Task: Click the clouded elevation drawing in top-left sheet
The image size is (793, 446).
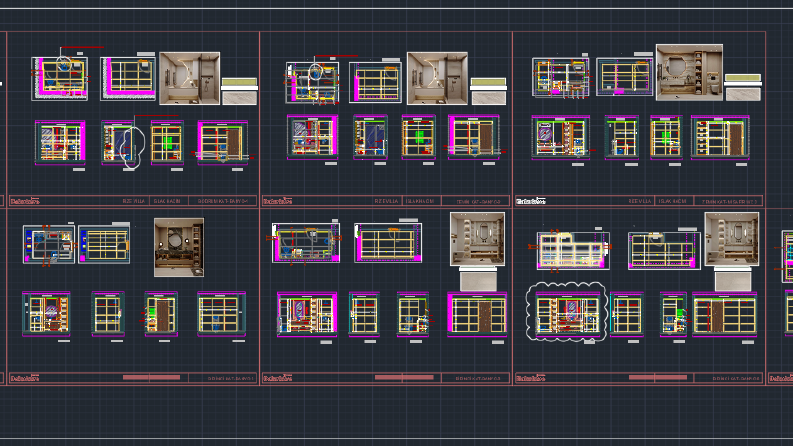Action: tap(124, 143)
